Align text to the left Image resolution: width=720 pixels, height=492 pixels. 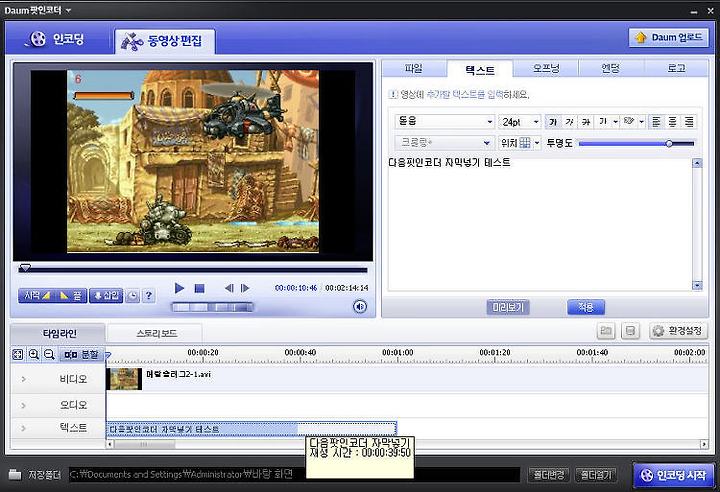[656, 122]
